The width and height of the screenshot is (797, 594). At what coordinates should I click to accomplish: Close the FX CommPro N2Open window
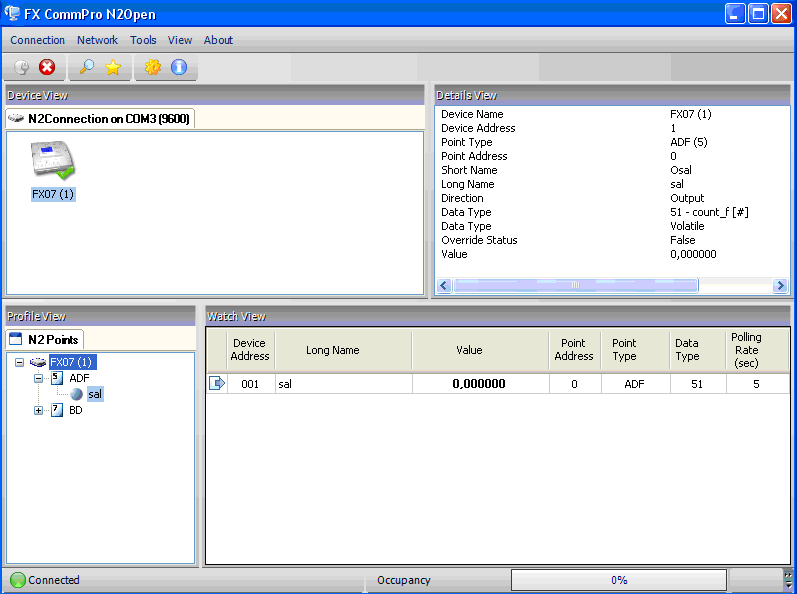point(781,14)
